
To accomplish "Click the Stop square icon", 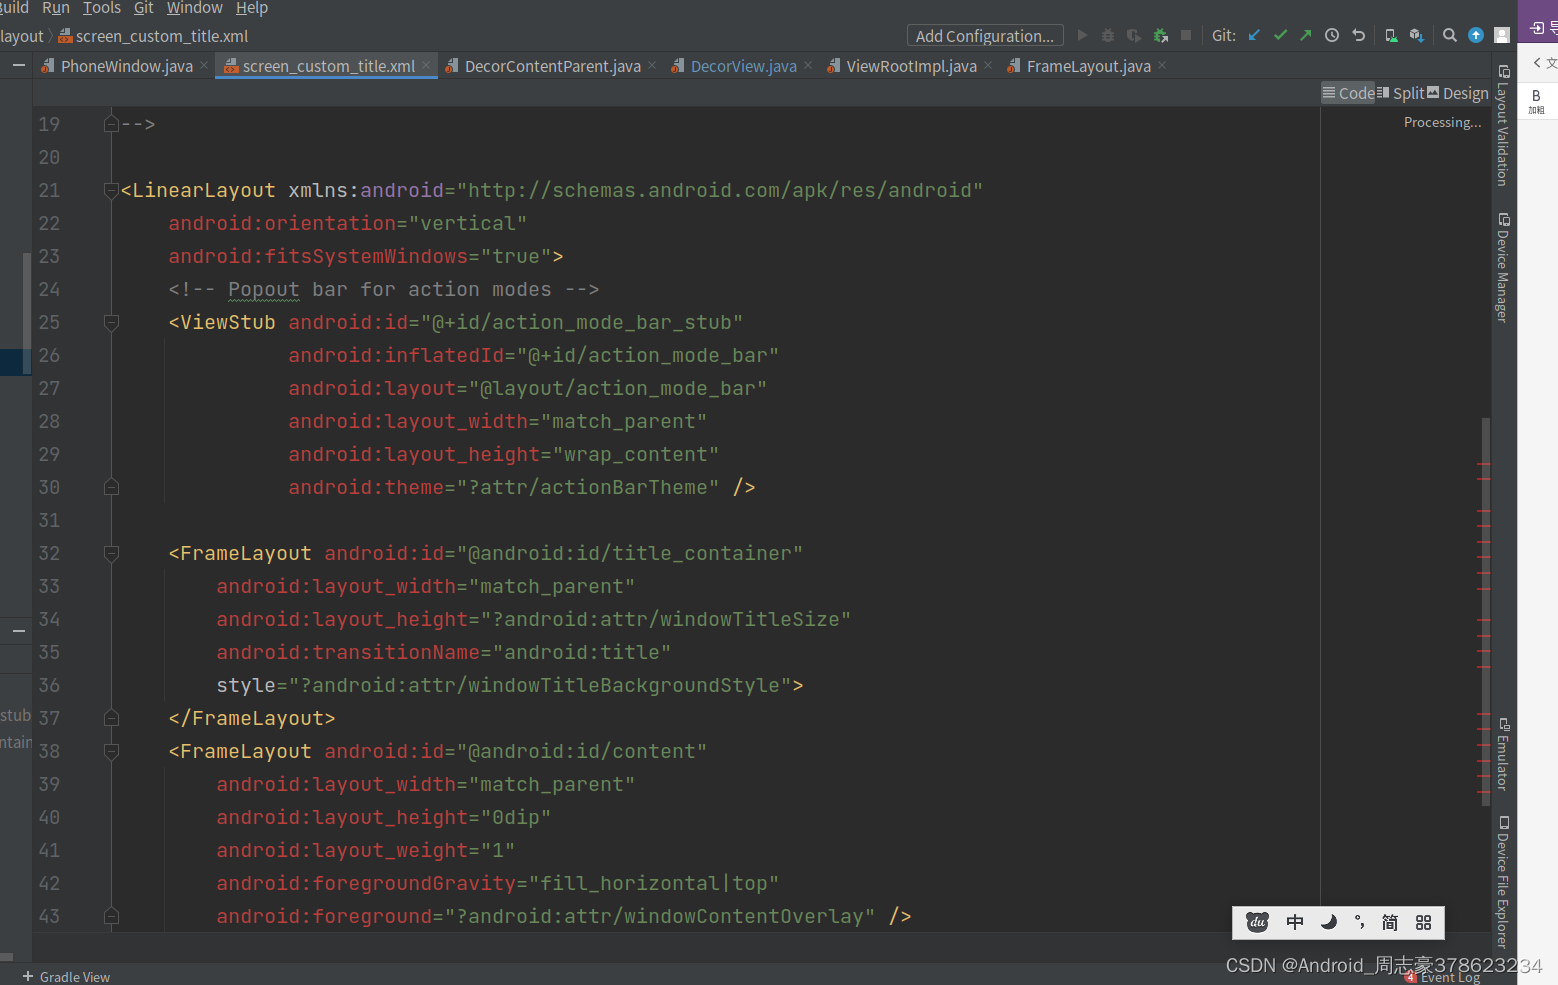I will pos(1186,35).
